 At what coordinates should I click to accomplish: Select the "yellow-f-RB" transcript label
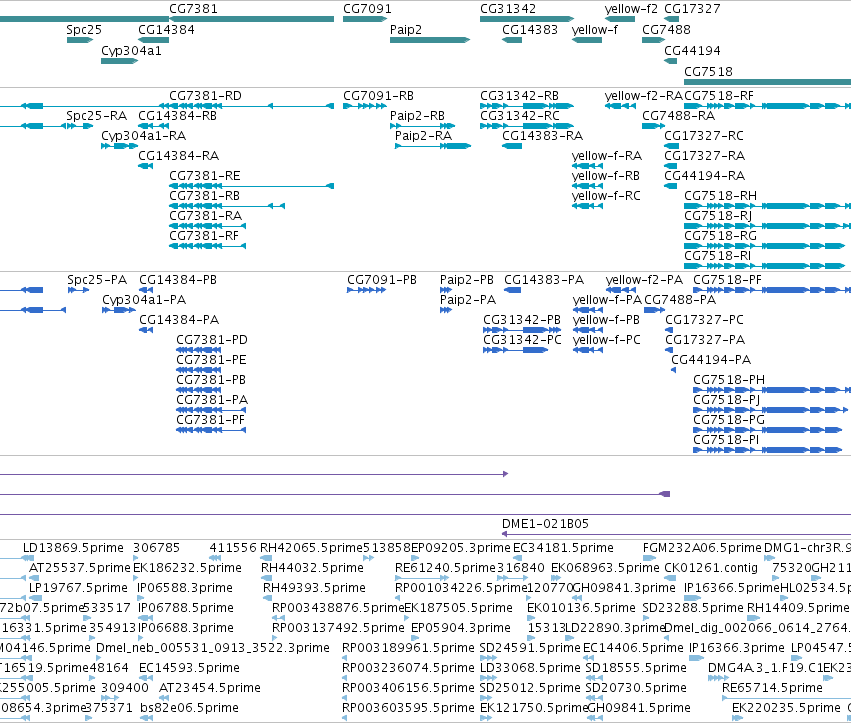(x=606, y=176)
